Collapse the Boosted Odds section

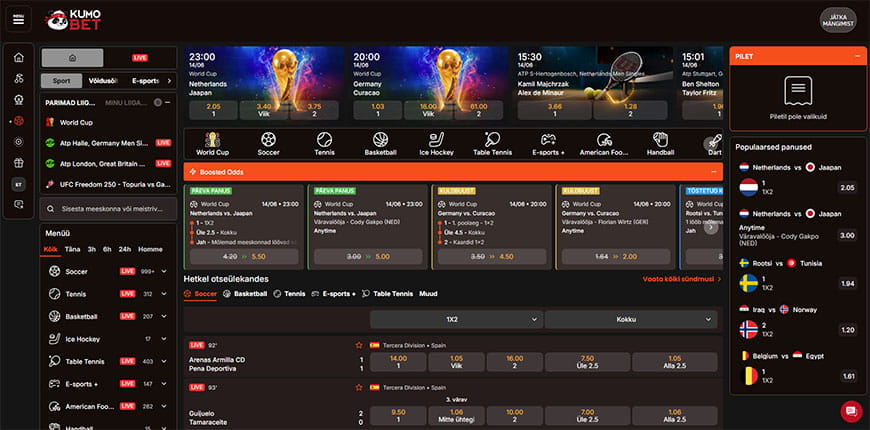[714, 172]
